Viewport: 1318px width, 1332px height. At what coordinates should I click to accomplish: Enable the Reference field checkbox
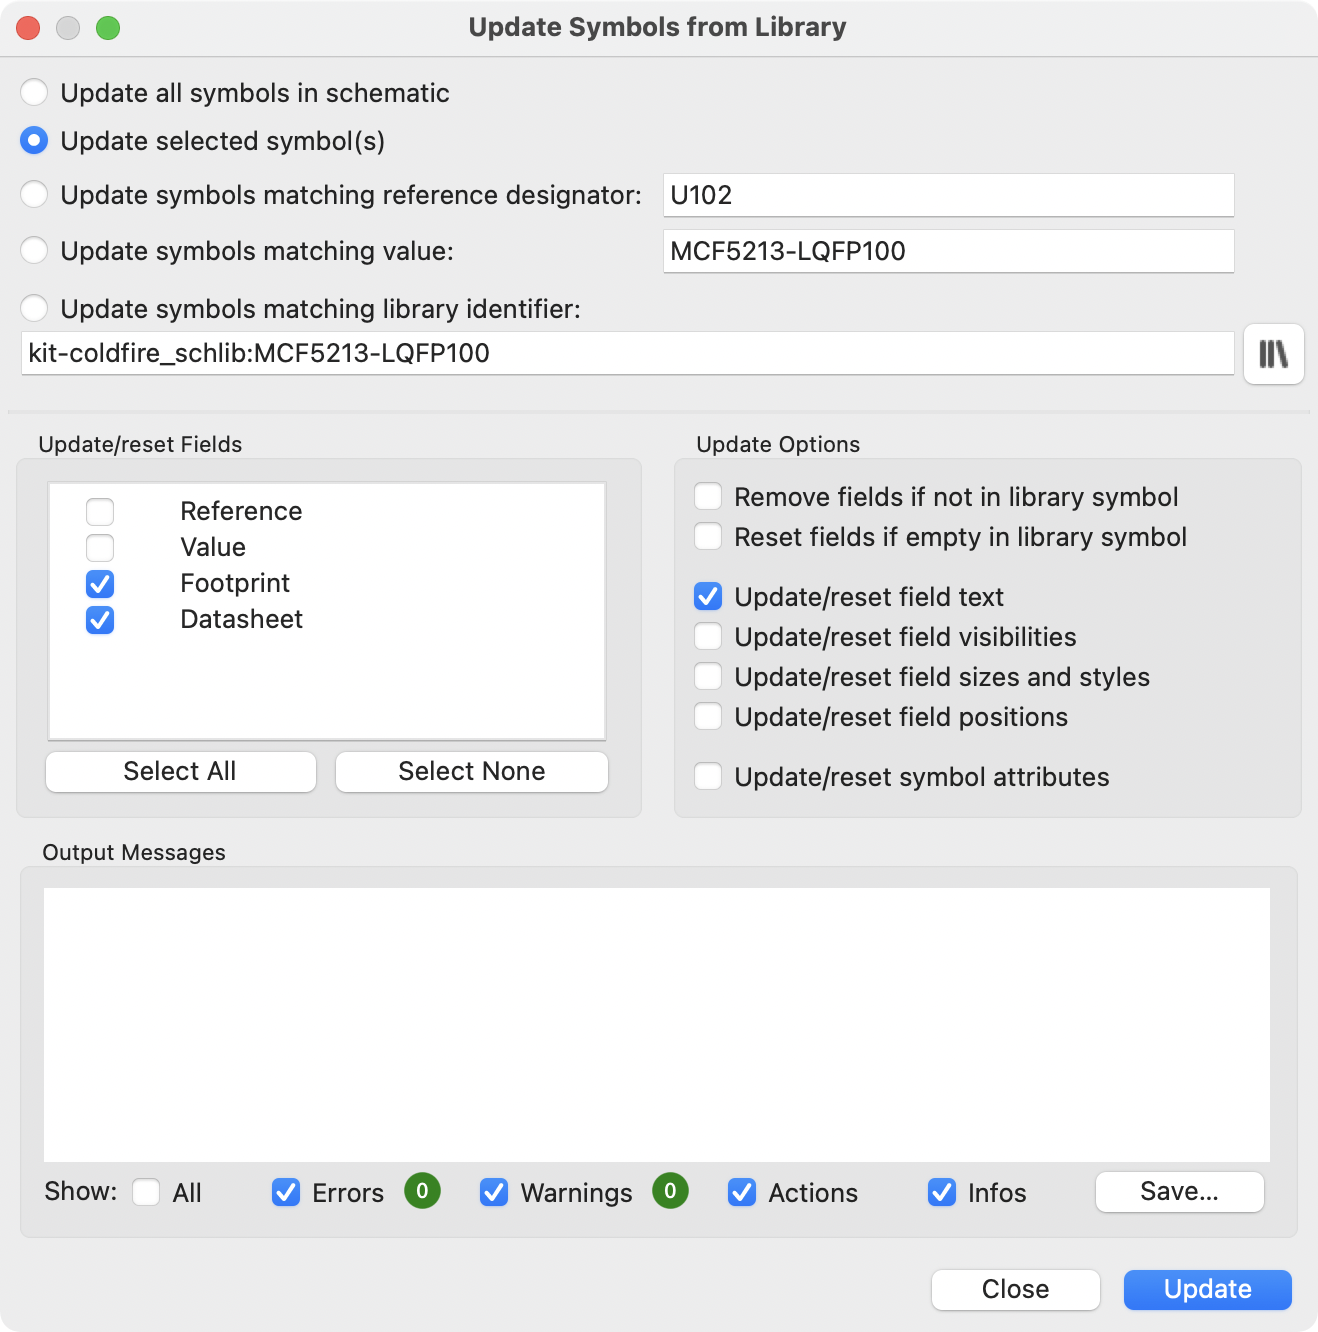point(99,511)
